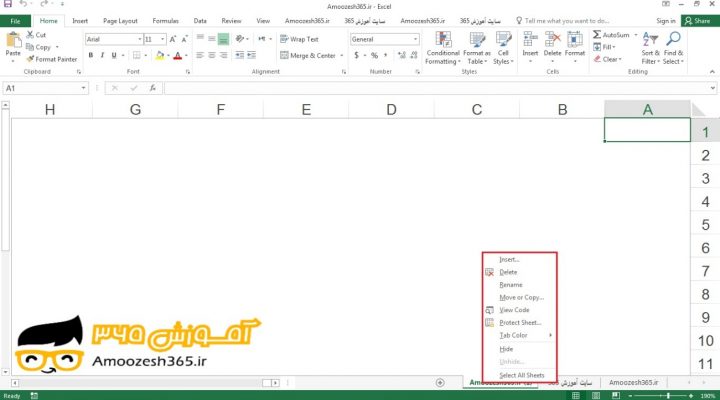This screenshot has width=720, height=400.
Task: Open the Font Color dropdown arrow
Action: tap(186, 56)
